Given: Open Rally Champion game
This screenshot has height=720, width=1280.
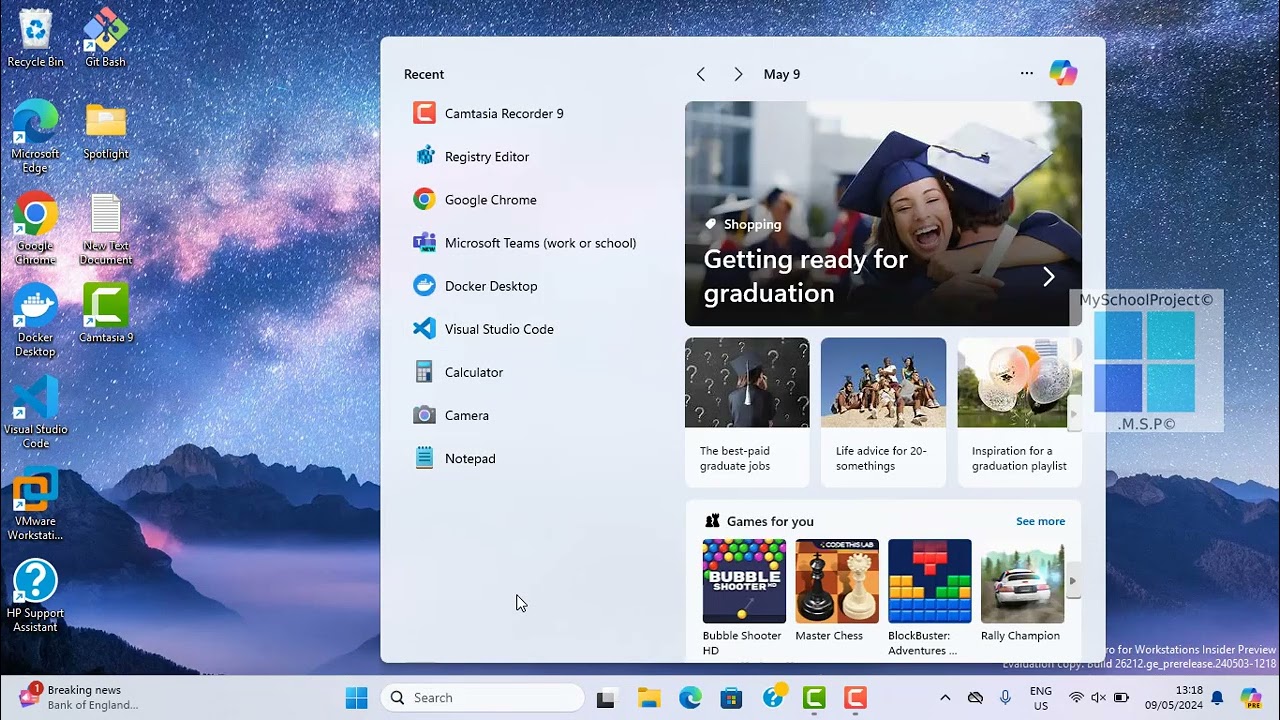Looking at the screenshot, I should click(x=1022, y=591).
